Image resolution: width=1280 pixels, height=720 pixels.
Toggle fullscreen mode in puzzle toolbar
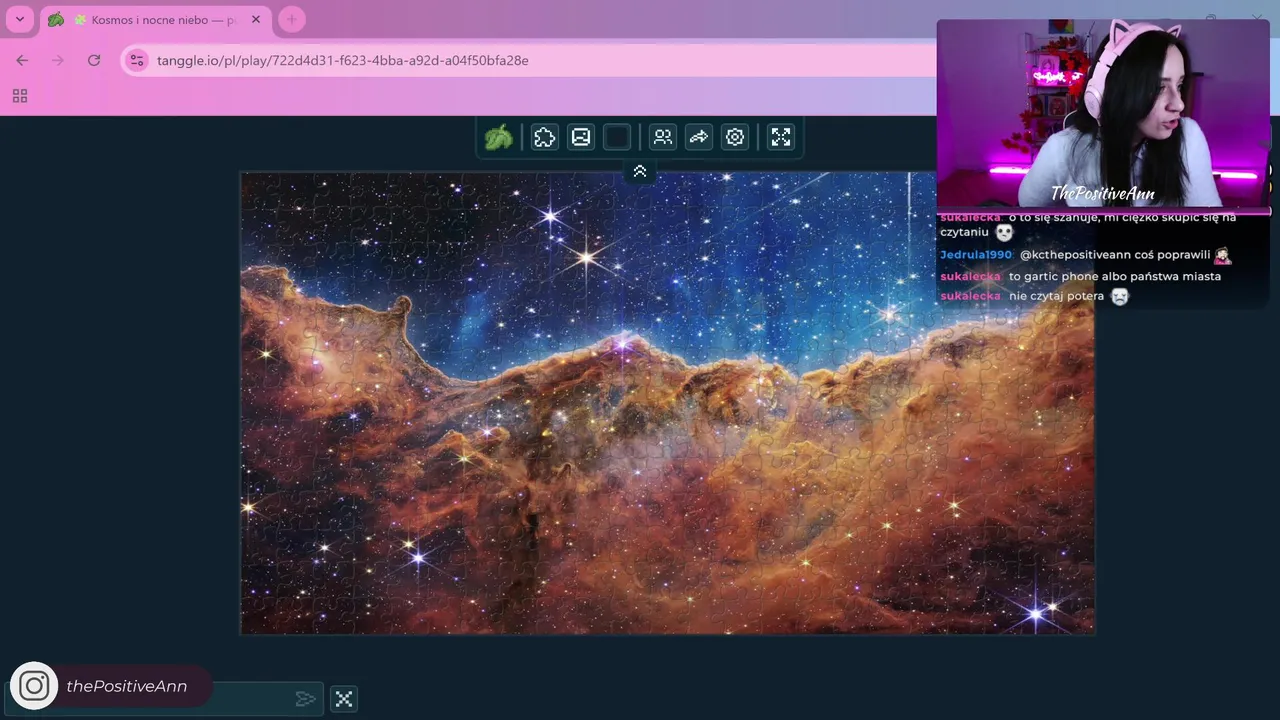pos(781,137)
